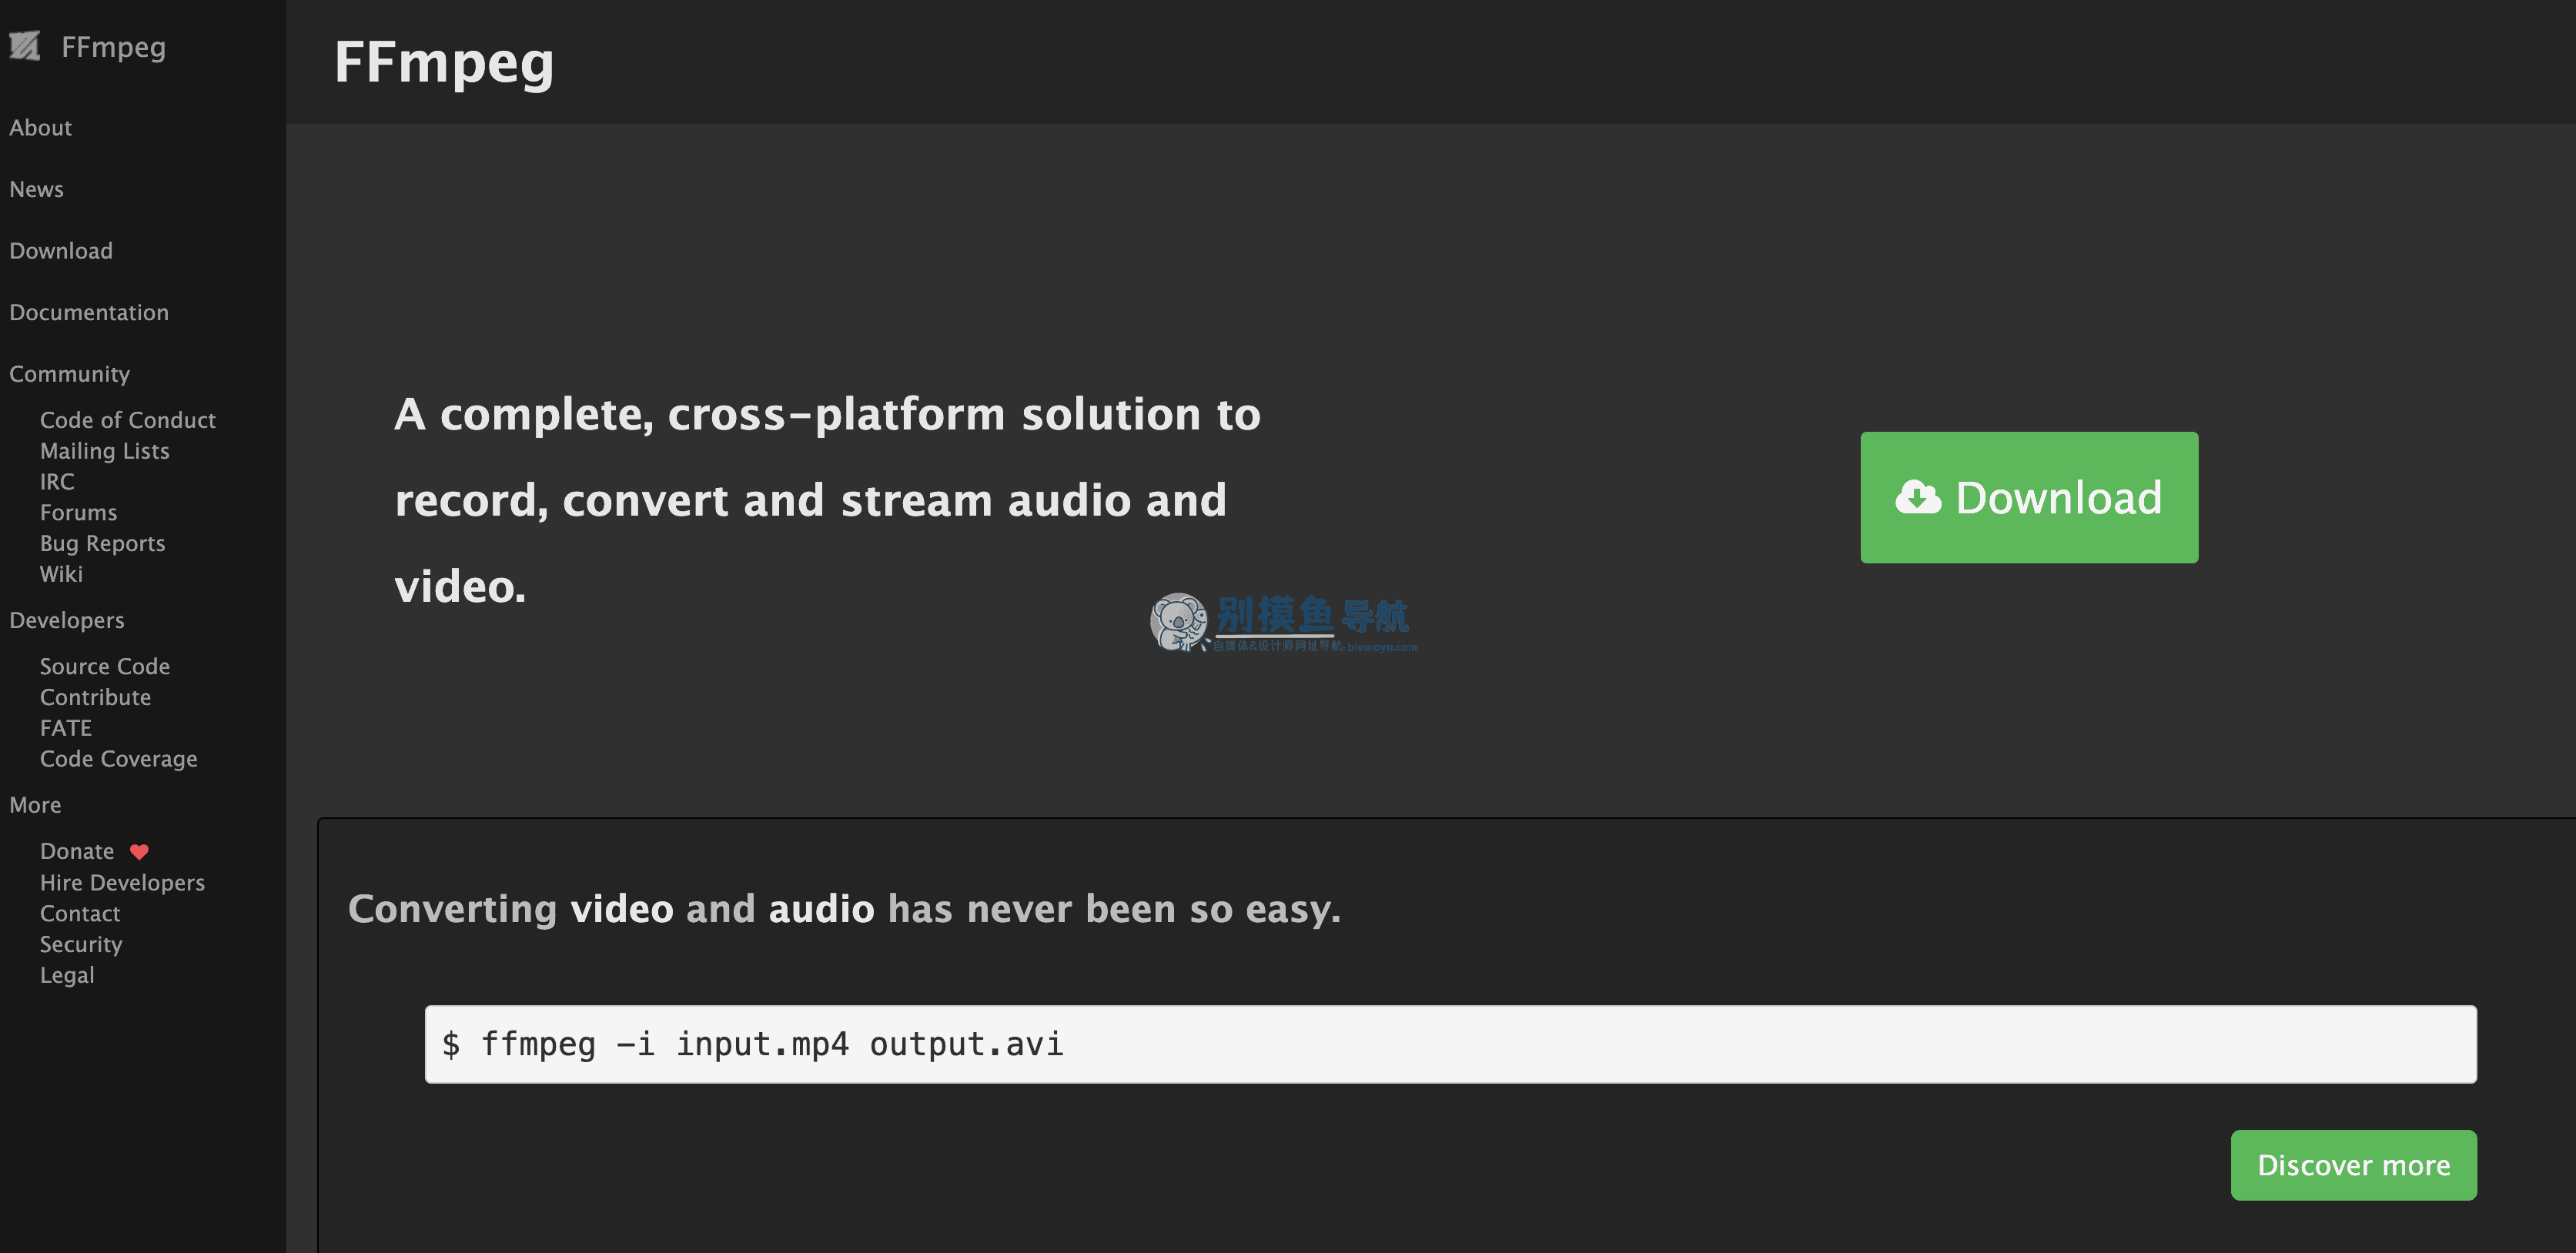Click the koala watermark logo
Screen dimensions: 2576x1253
1178,622
